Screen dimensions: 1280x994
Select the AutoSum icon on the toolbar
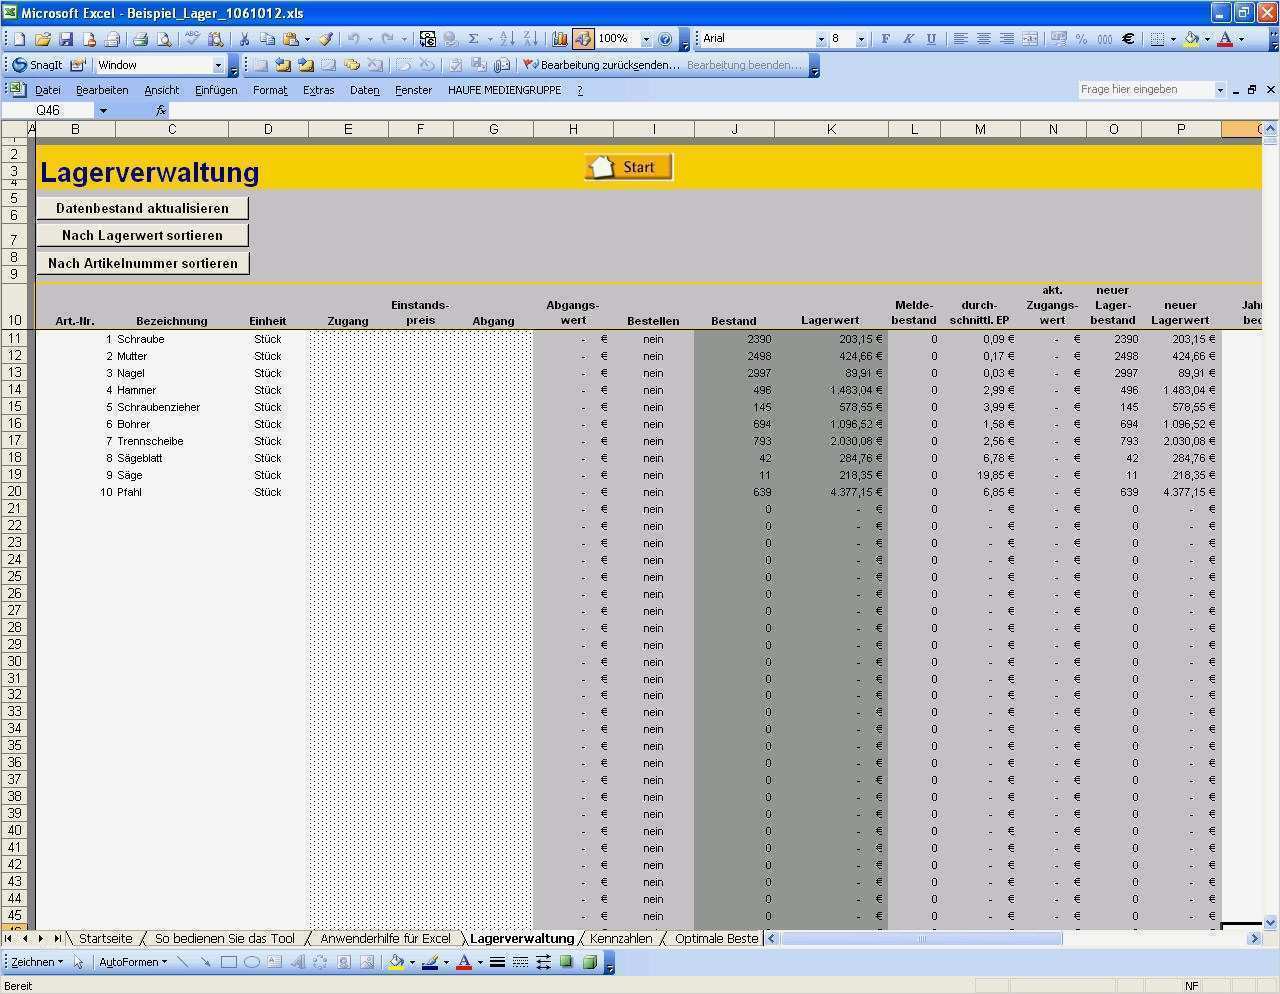pos(474,38)
